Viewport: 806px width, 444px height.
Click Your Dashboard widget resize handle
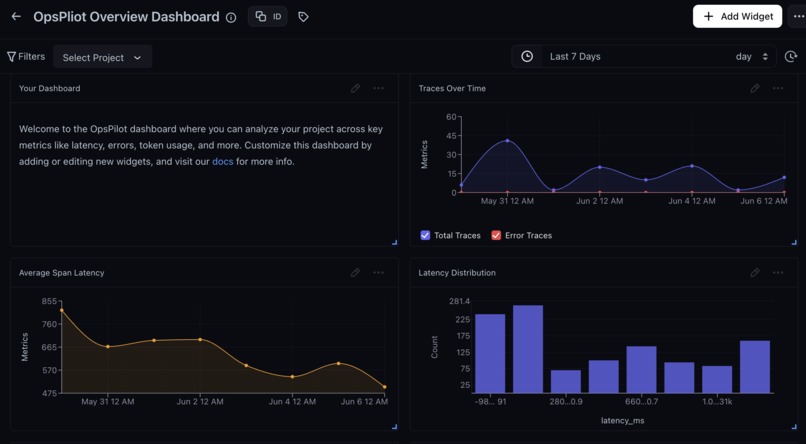coord(394,242)
